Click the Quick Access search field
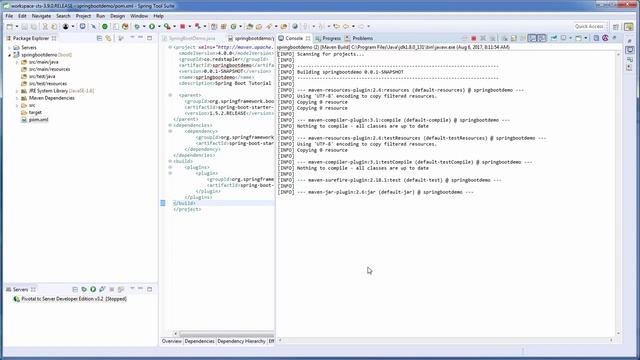Screen dimensions: 640x360 click(590, 27)
